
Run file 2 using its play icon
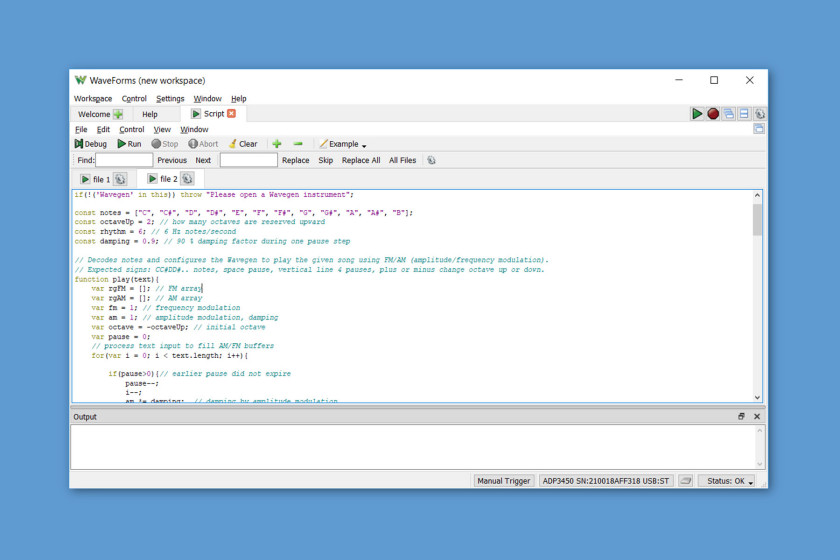152,178
